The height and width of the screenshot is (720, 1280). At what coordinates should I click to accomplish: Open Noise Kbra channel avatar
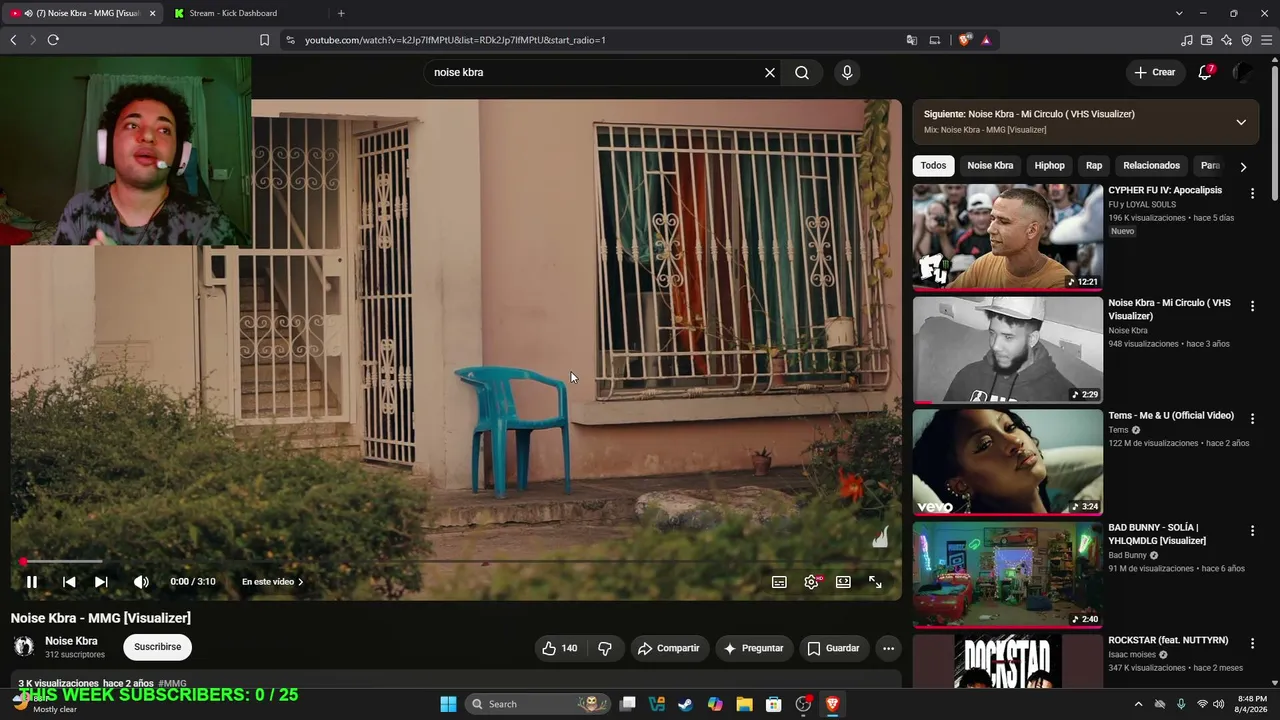pyautogui.click(x=24, y=647)
